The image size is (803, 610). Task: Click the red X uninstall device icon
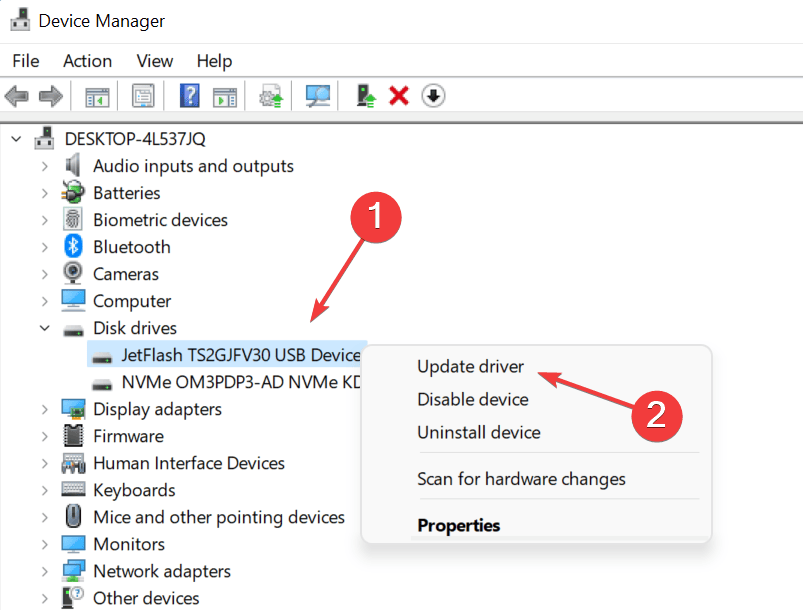coord(399,96)
